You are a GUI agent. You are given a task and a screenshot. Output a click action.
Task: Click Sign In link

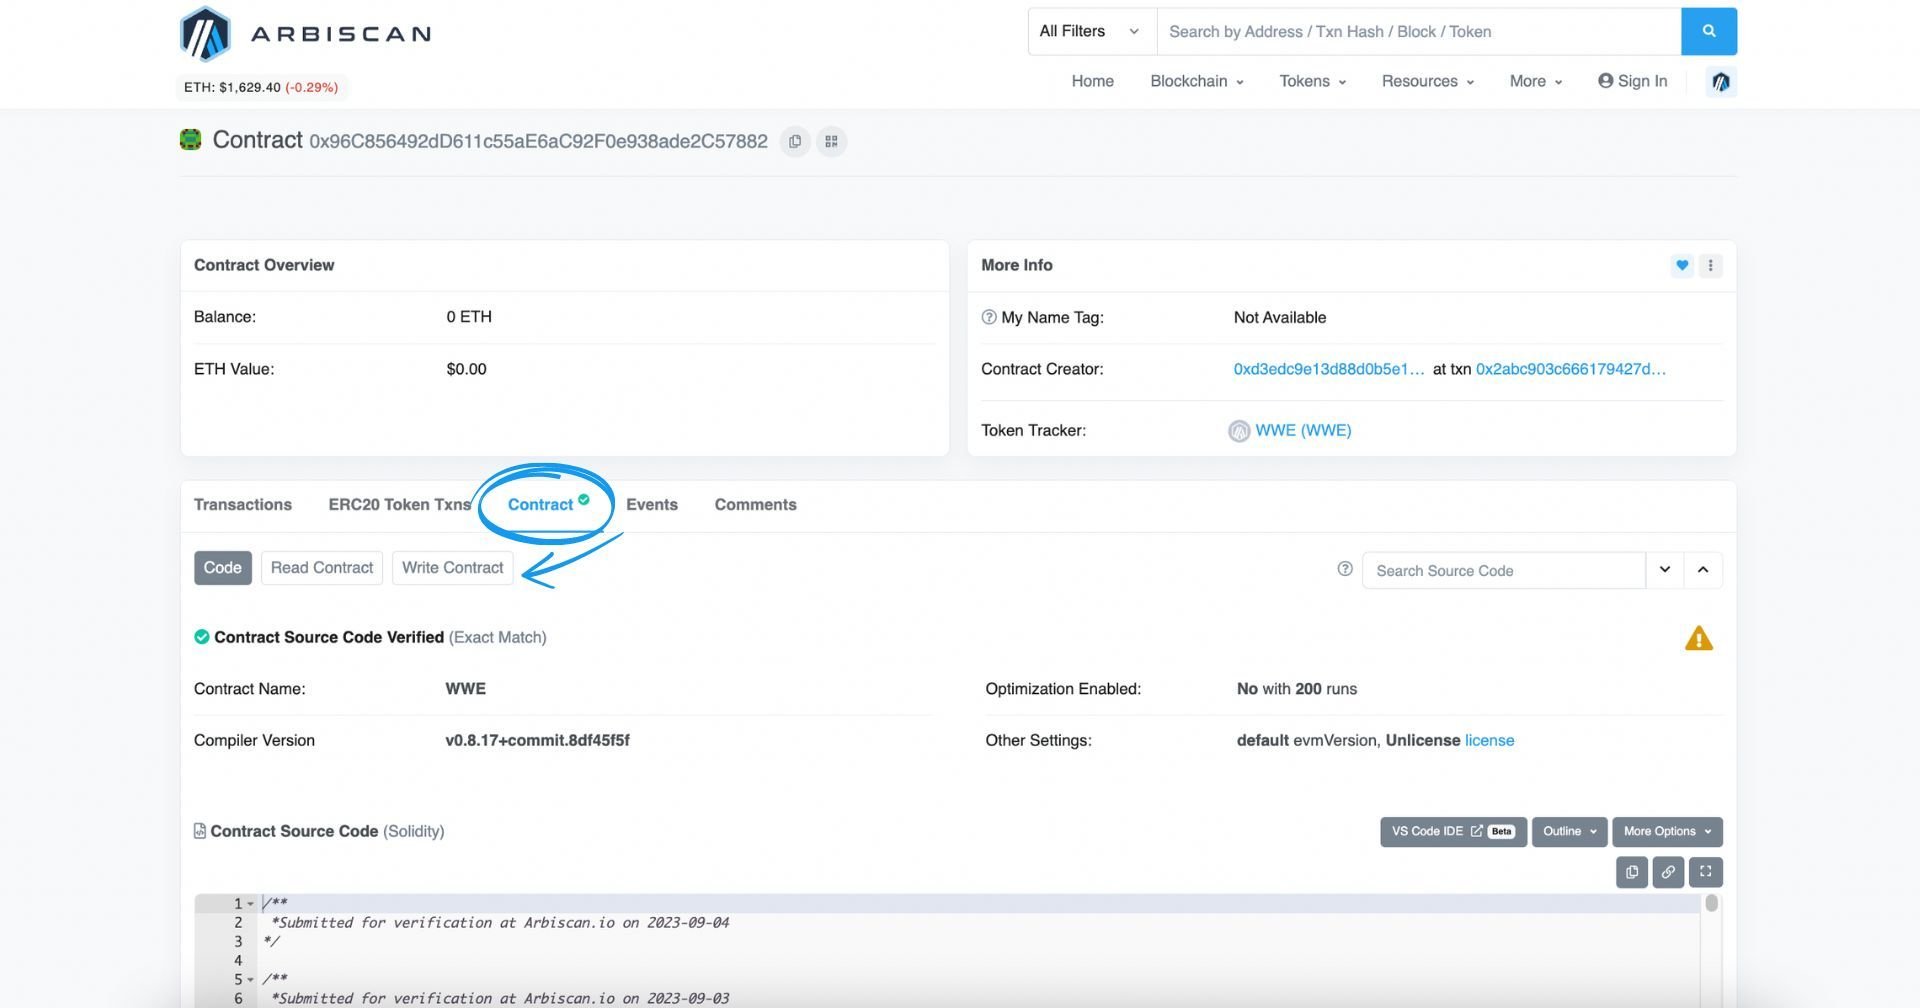(x=1632, y=81)
